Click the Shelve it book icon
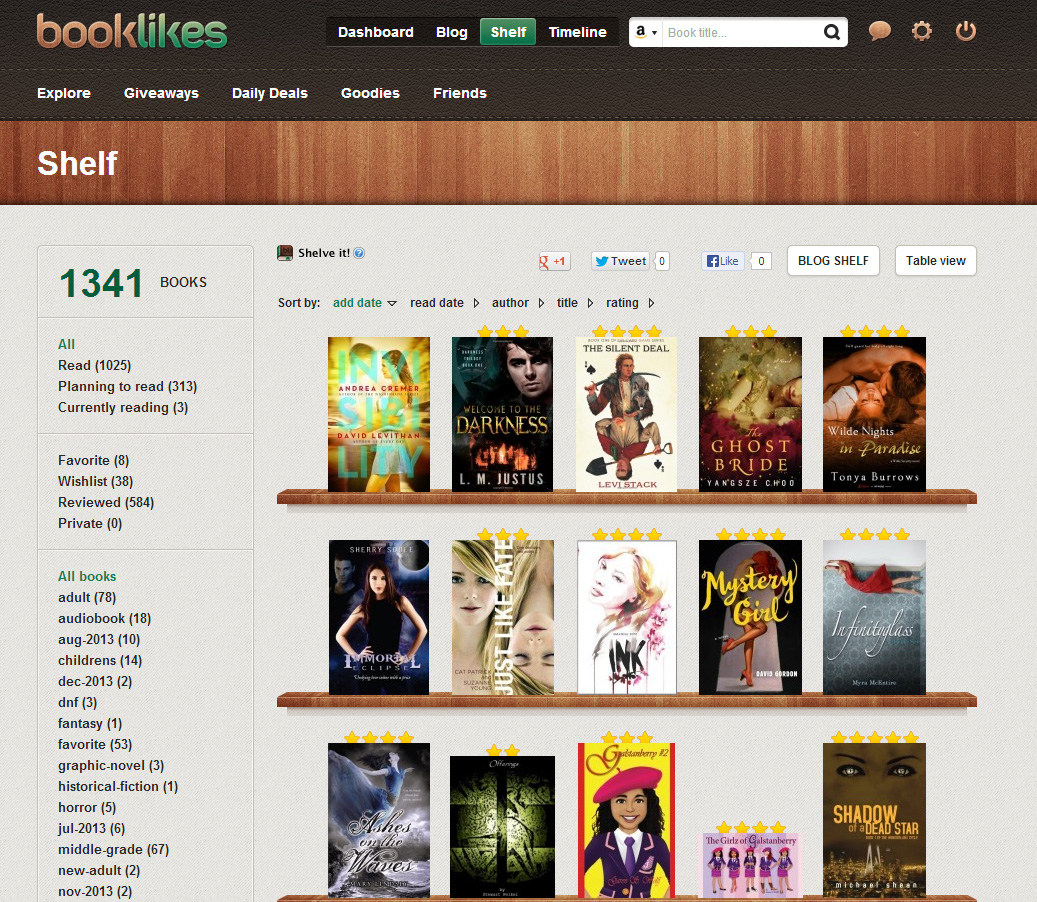 [x=285, y=253]
